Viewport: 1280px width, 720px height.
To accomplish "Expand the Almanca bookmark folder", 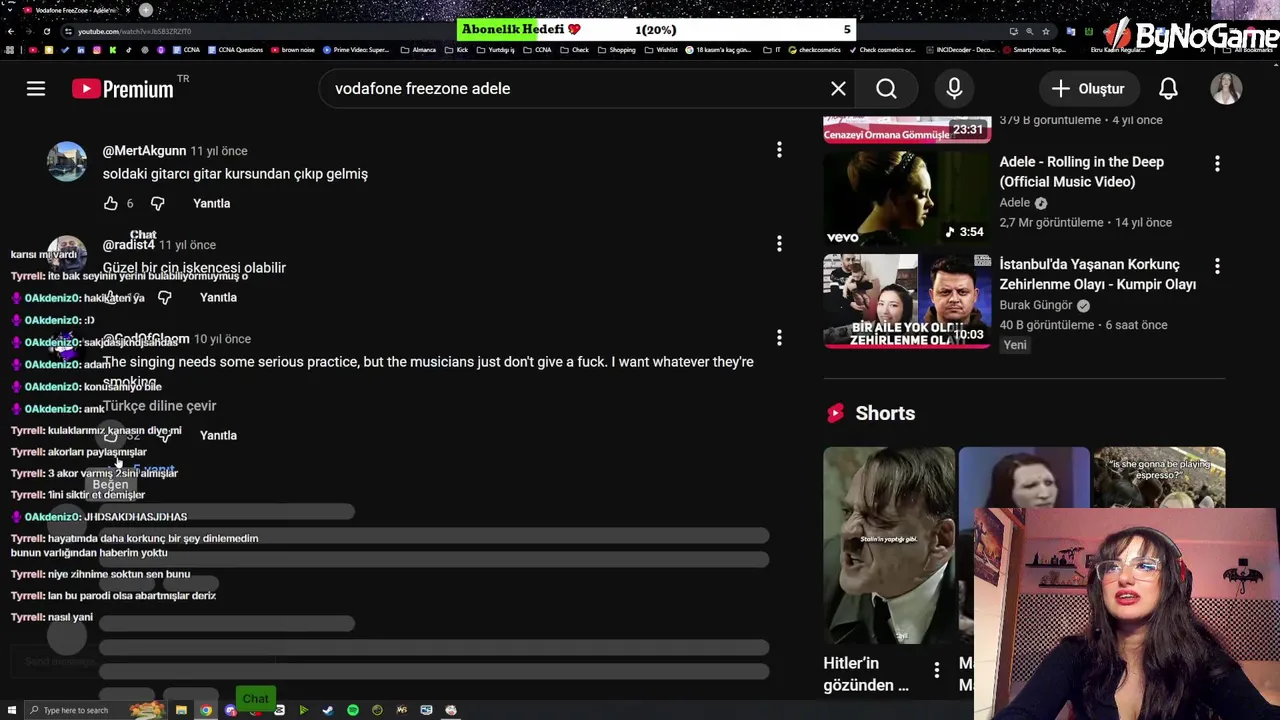I will (419, 50).
